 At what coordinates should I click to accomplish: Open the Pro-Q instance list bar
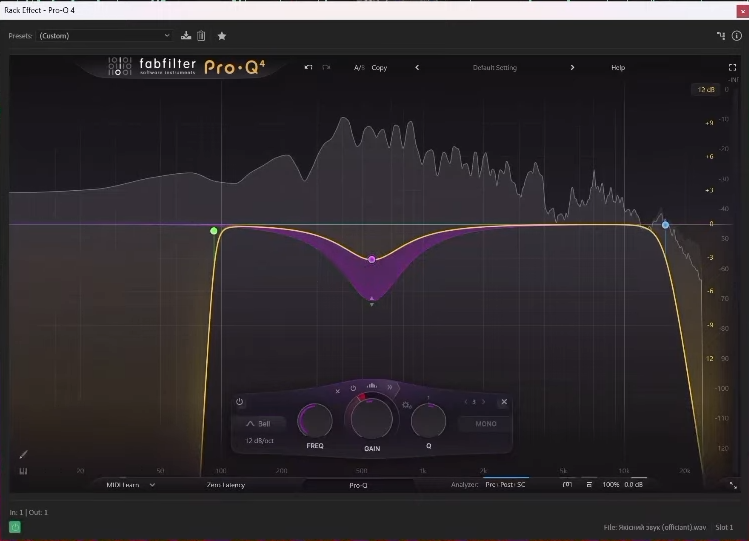[x=358, y=485]
